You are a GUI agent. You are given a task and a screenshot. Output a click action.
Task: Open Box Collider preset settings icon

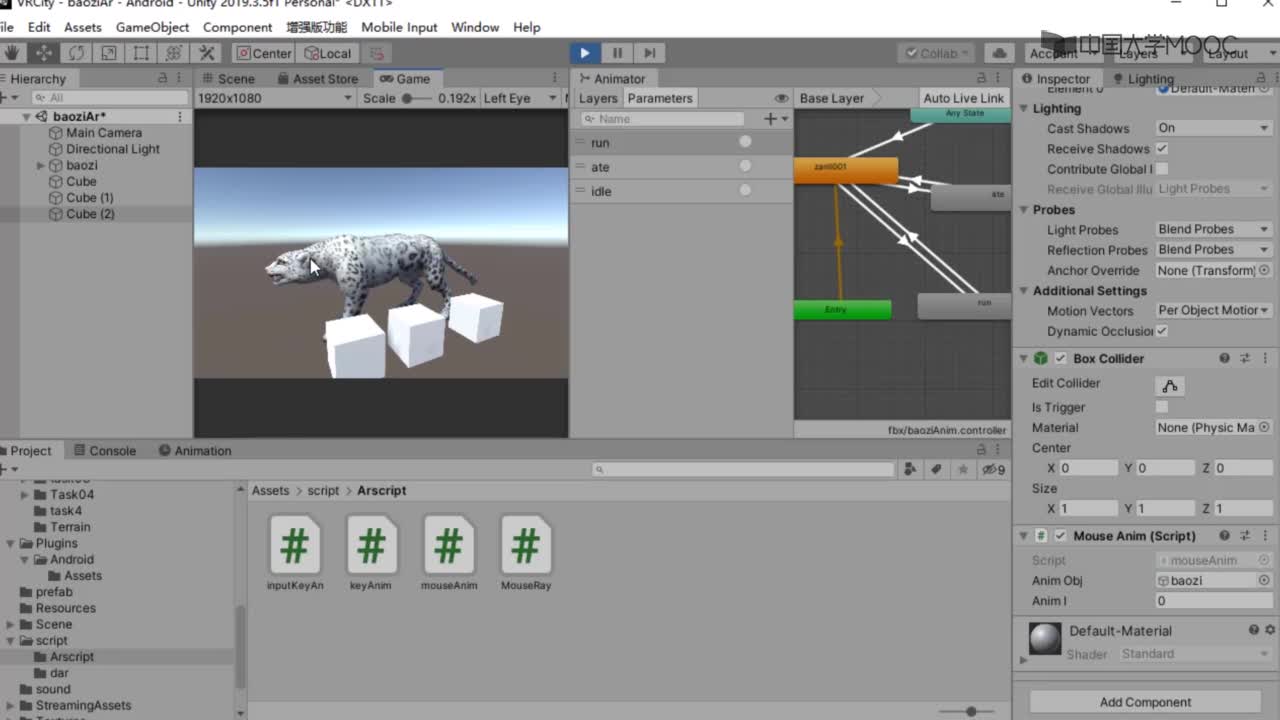pos(1245,358)
